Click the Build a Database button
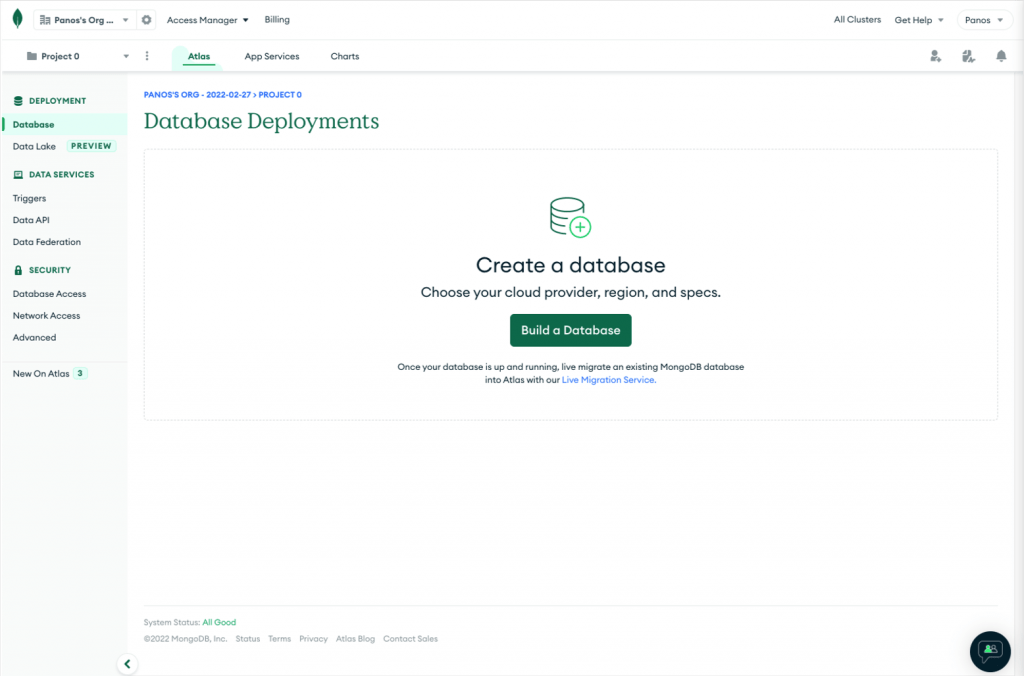The height and width of the screenshot is (676, 1024). pyautogui.click(x=571, y=330)
